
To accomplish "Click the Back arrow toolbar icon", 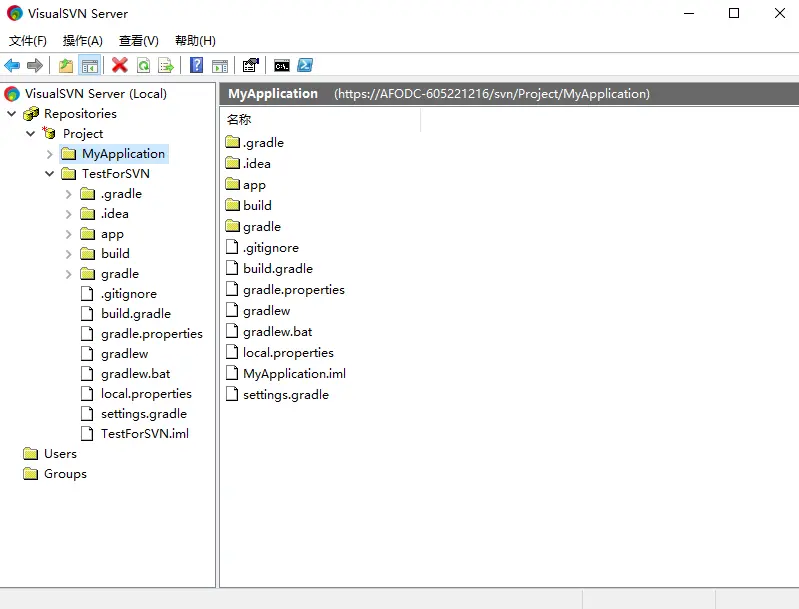I will [12, 65].
